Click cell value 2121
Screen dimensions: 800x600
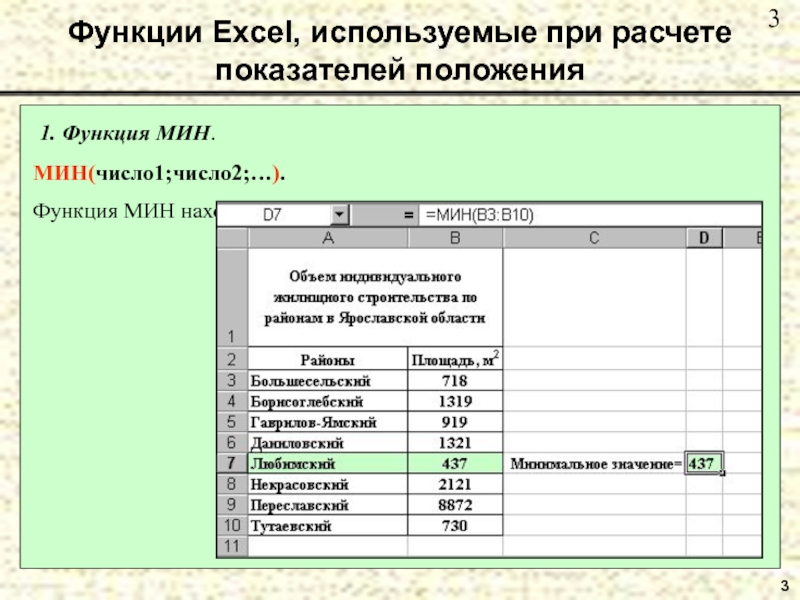[455, 484]
